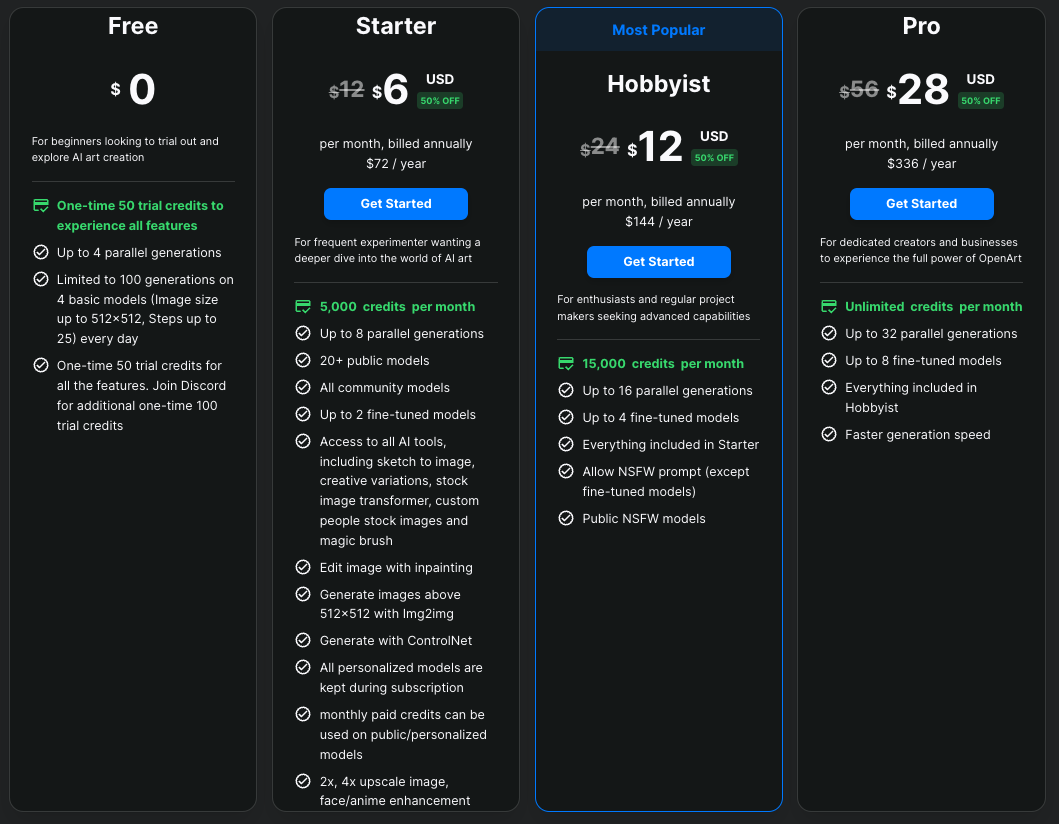Image resolution: width=1059 pixels, height=824 pixels.
Task: Click credit card icon beside Unlimited credits
Action: coord(829,307)
